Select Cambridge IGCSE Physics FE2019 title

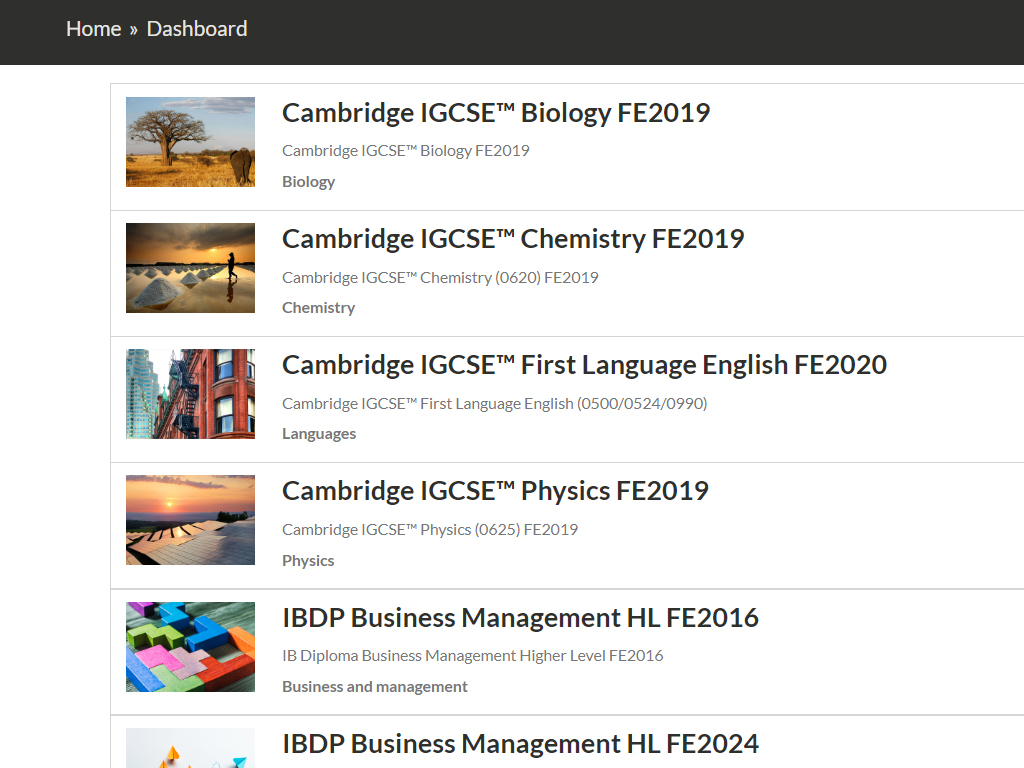pos(495,491)
